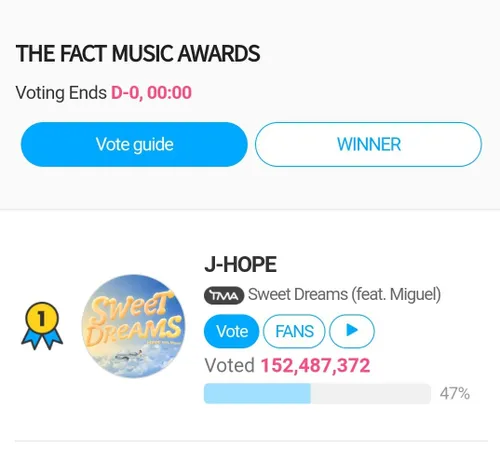Click THE FACT MUSIC AWARDS heading

pyautogui.click(x=138, y=53)
